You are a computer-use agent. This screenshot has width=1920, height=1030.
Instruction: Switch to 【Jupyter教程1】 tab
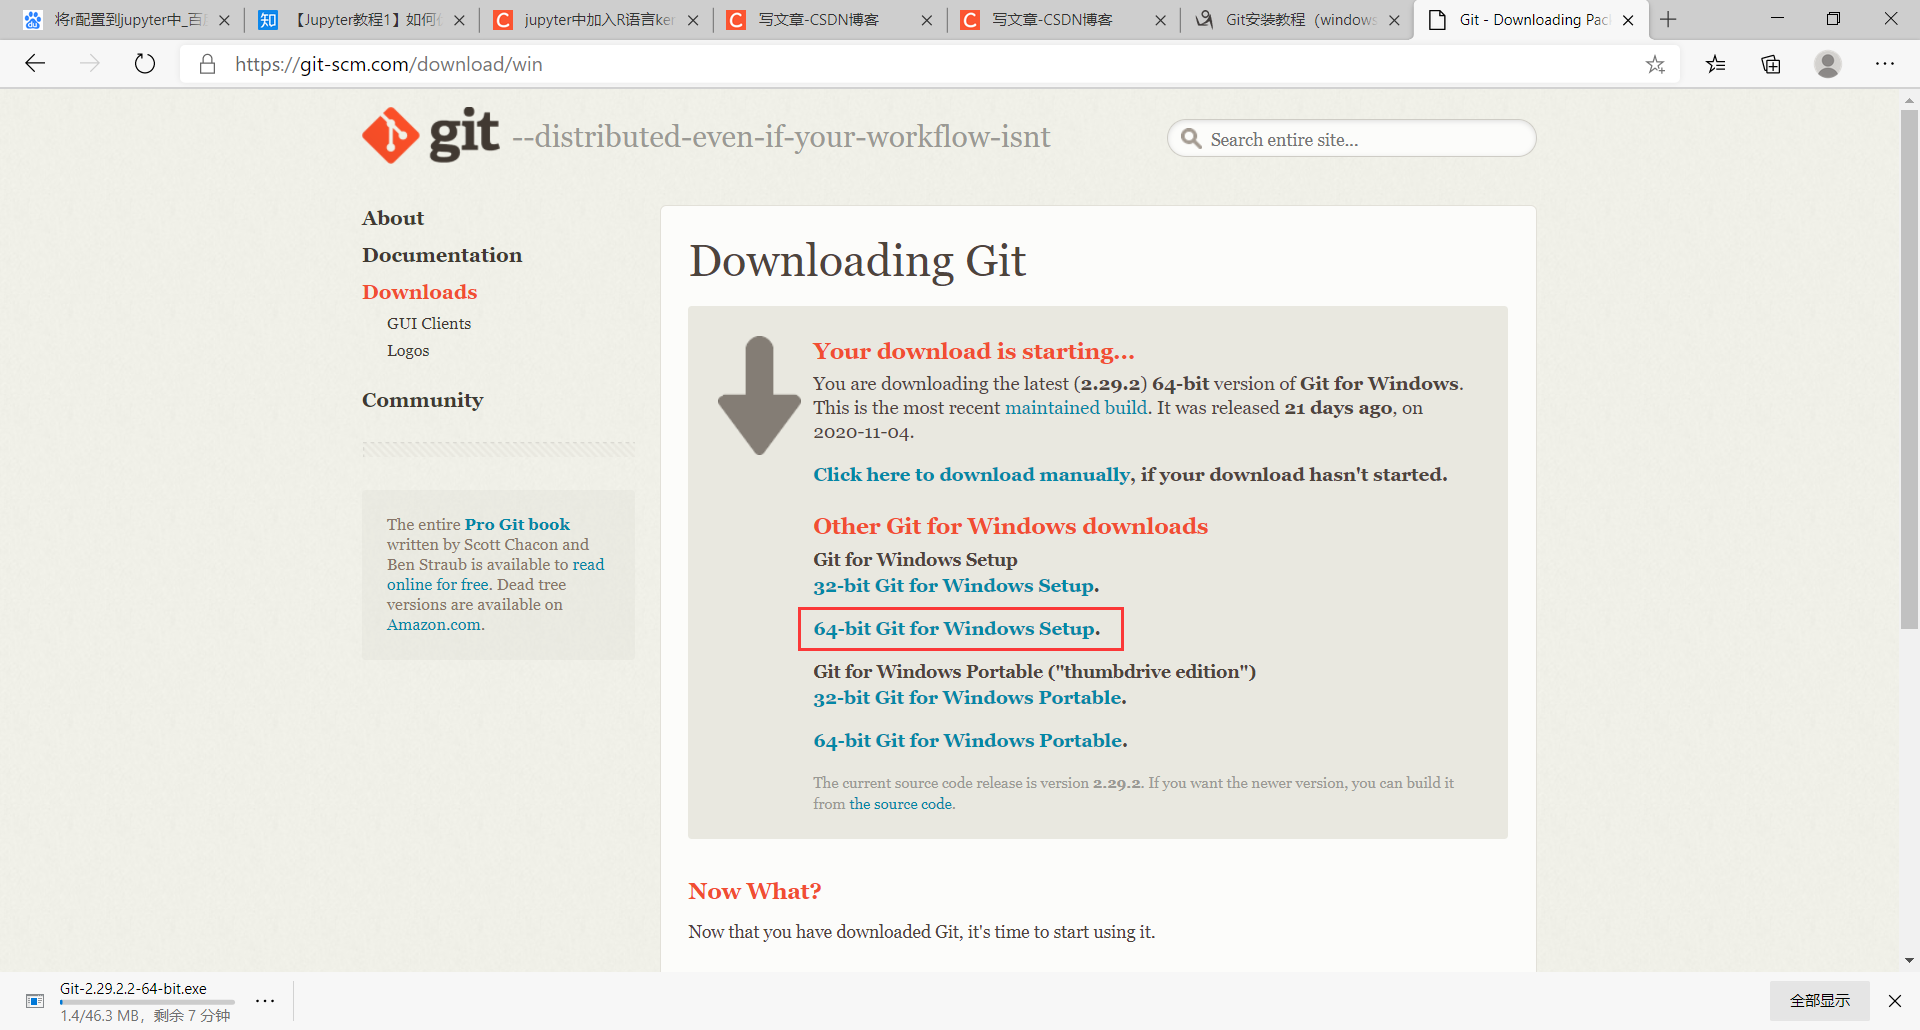click(x=360, y=20)
